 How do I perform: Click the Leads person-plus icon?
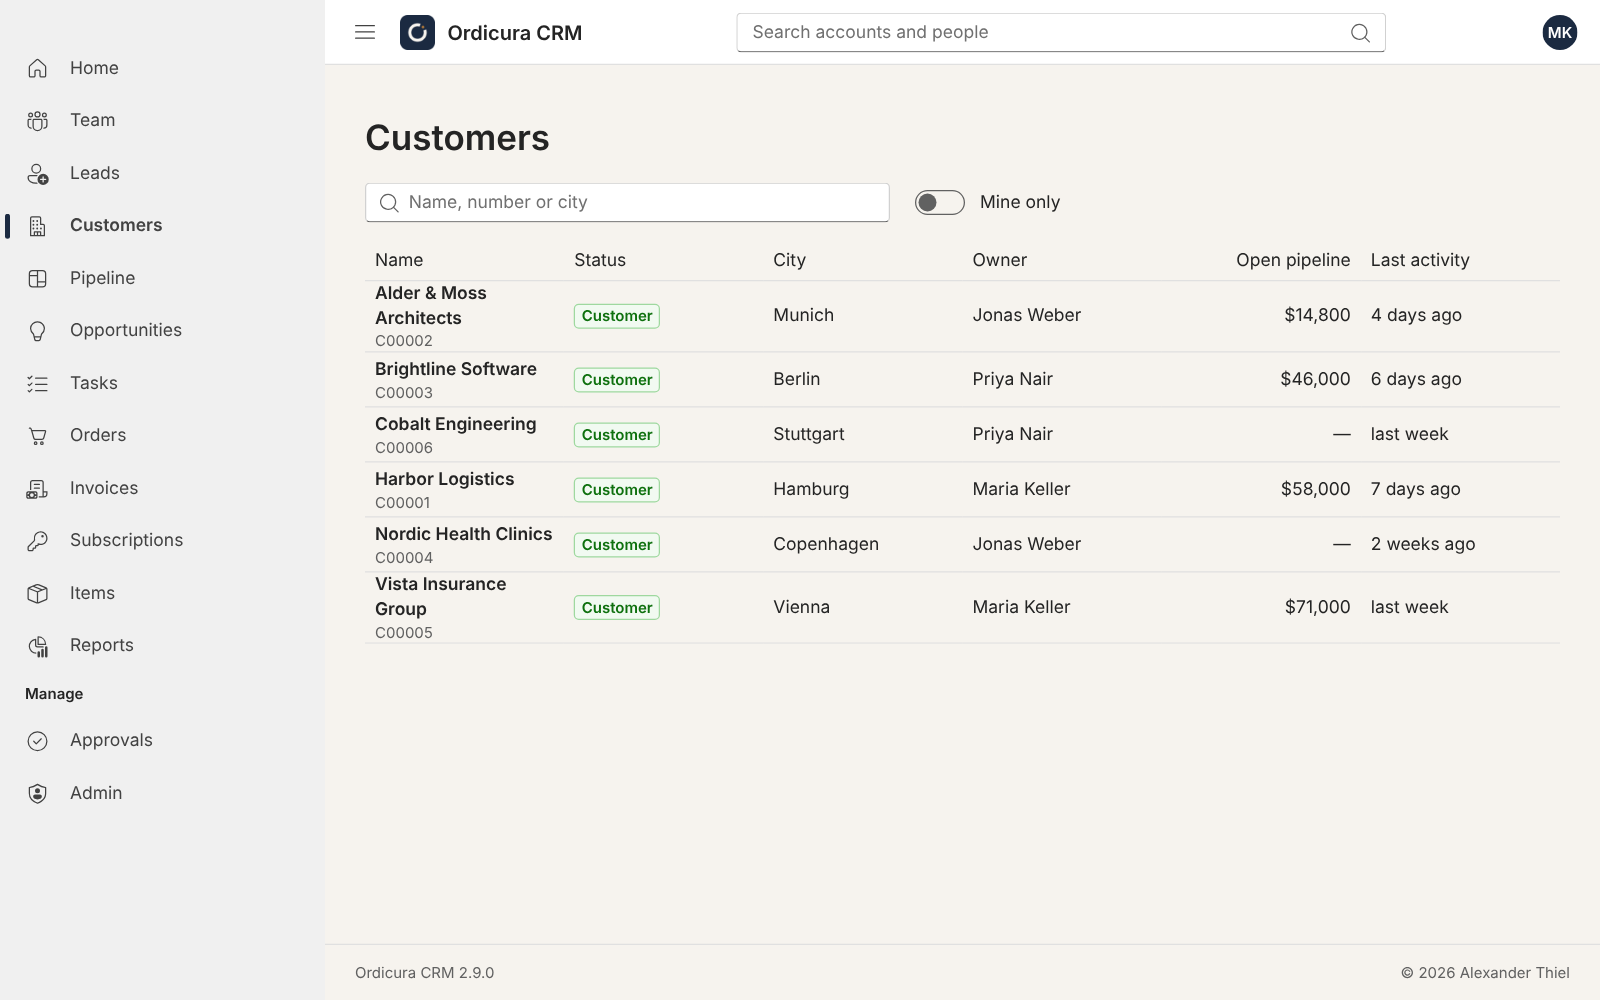[38, 174]
